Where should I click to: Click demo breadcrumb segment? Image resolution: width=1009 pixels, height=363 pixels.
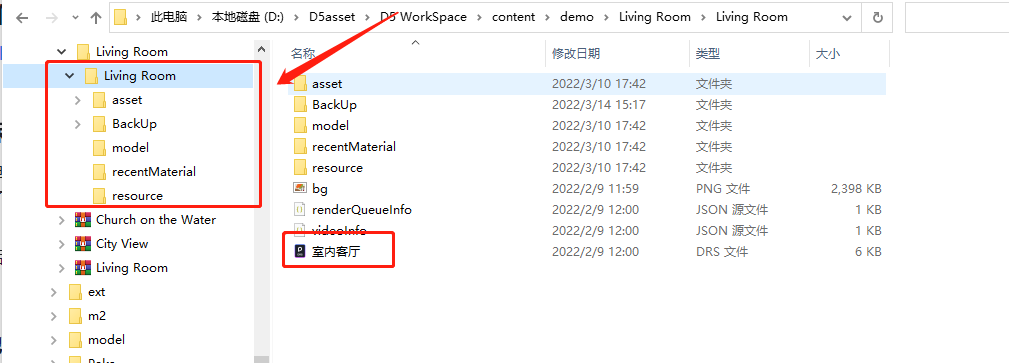tap(577, 17)
